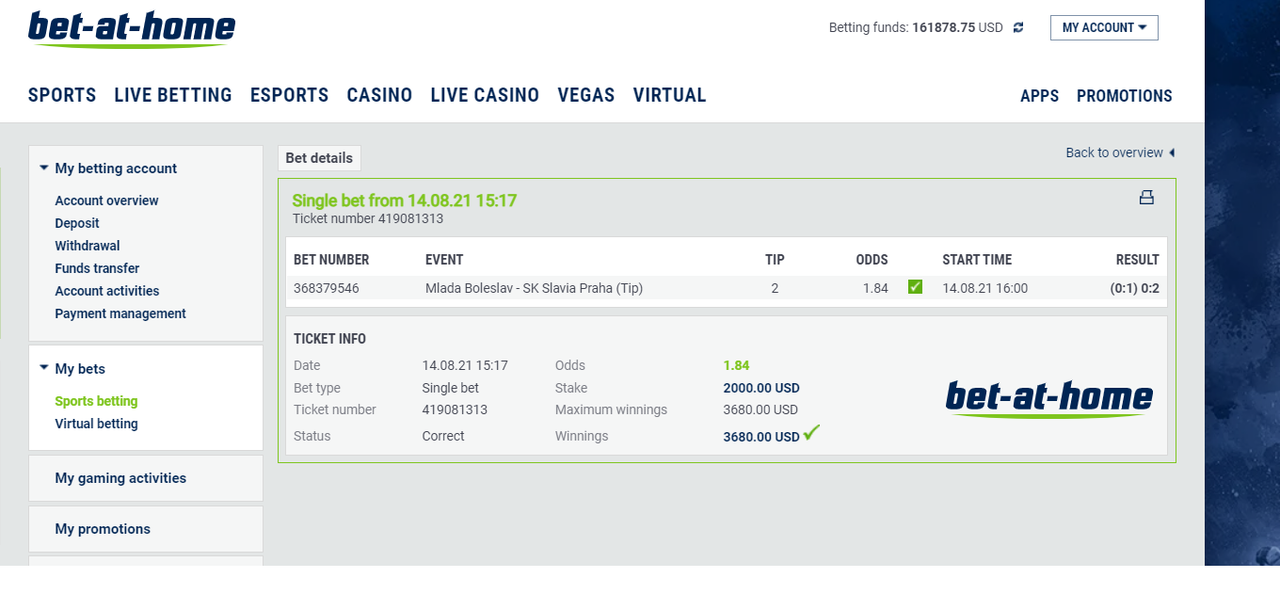Open Account overview link
This screenshot has width=1280, height=610.
(x=107, y=201)
